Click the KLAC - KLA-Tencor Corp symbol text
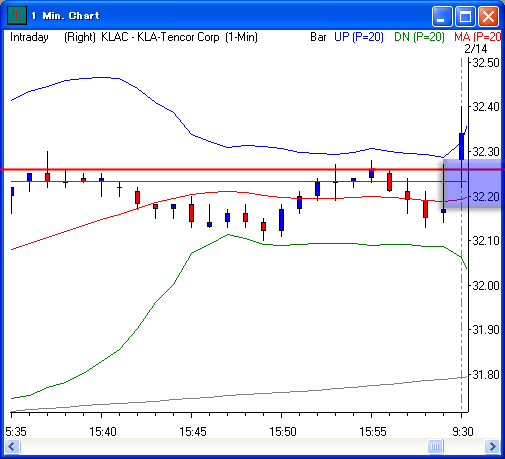This screenshot has width=505, height=459. pyautogui.click(x=160, y=37)
